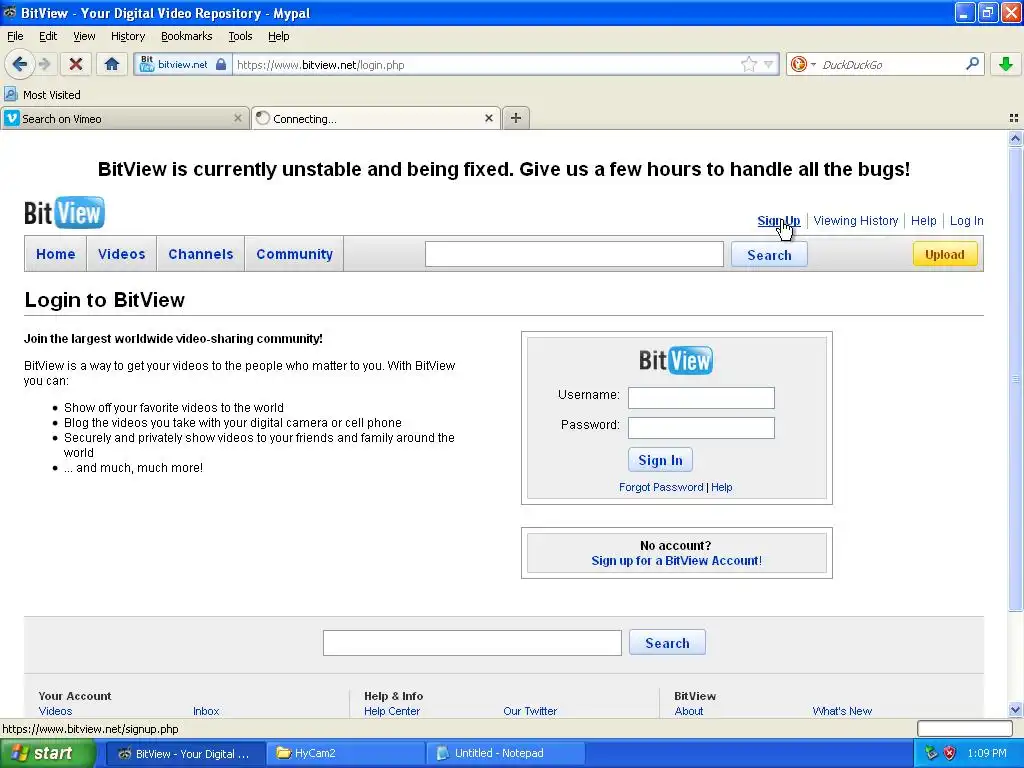Go back with the browser Back arrow
1024x768 pixels.
click(20, 64)
